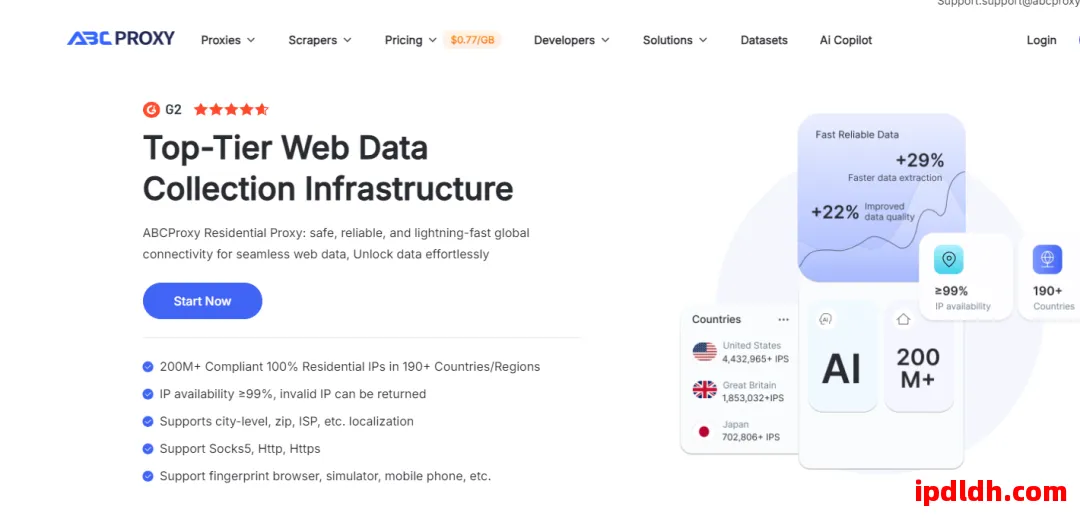Click the Start Now button
Viewport: 1080px width, 522px height.
click(x=202, y=301)
